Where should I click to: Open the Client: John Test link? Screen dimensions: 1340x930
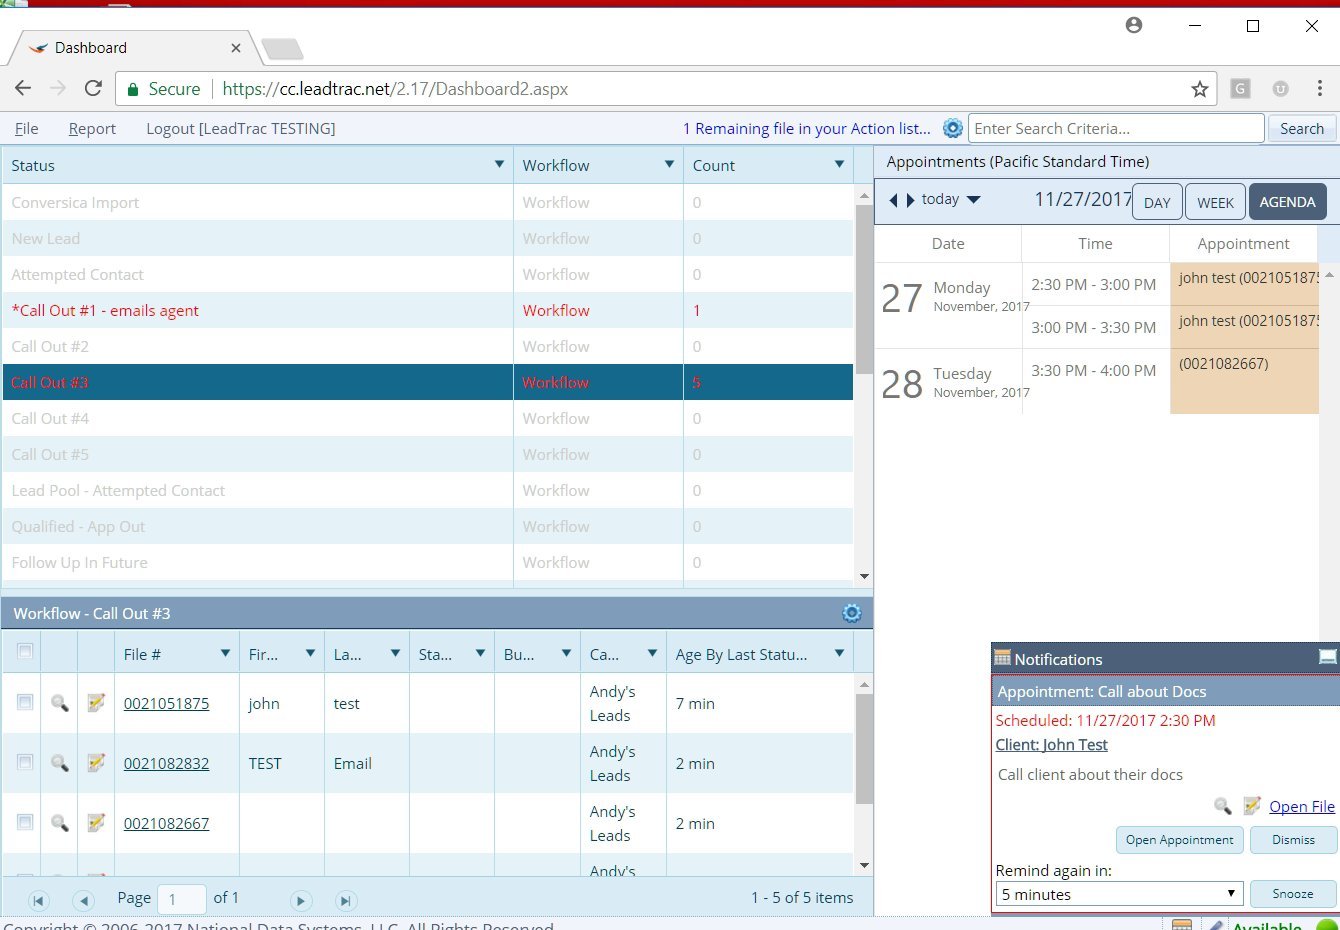[x=1051, y=745]
